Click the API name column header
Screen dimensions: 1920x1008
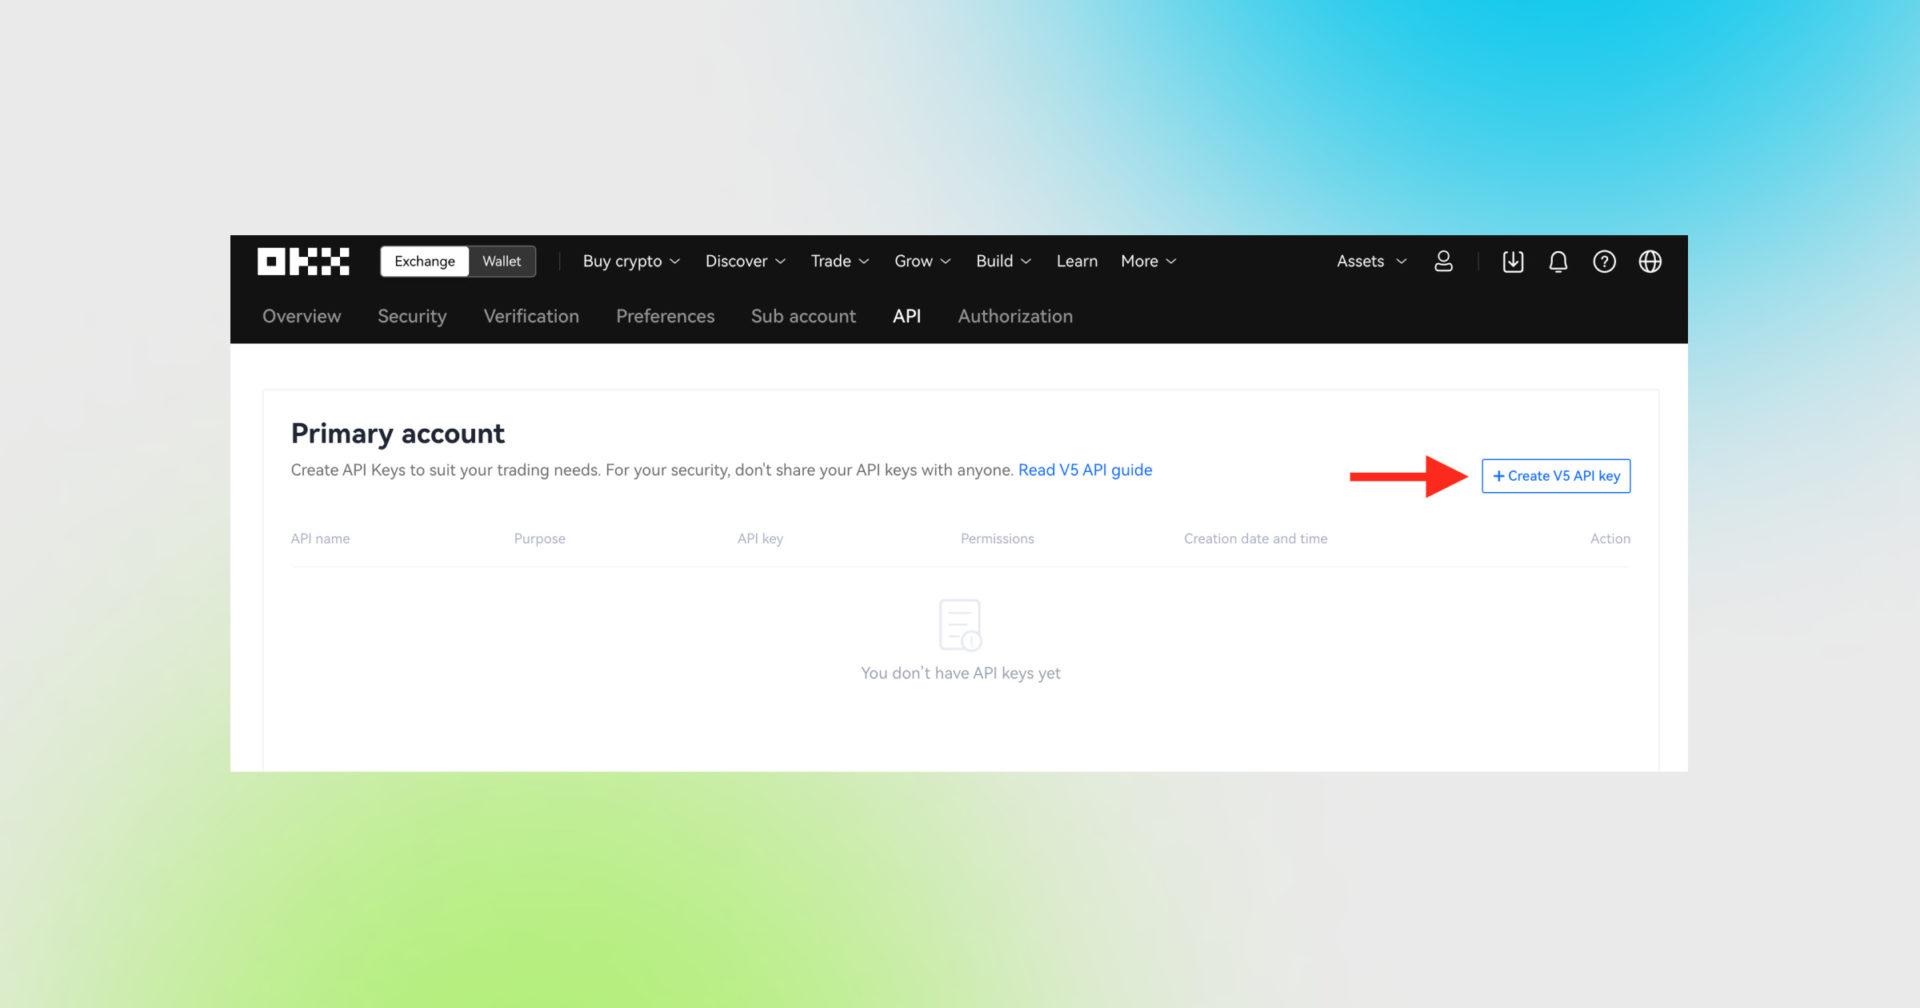point(320,538)
